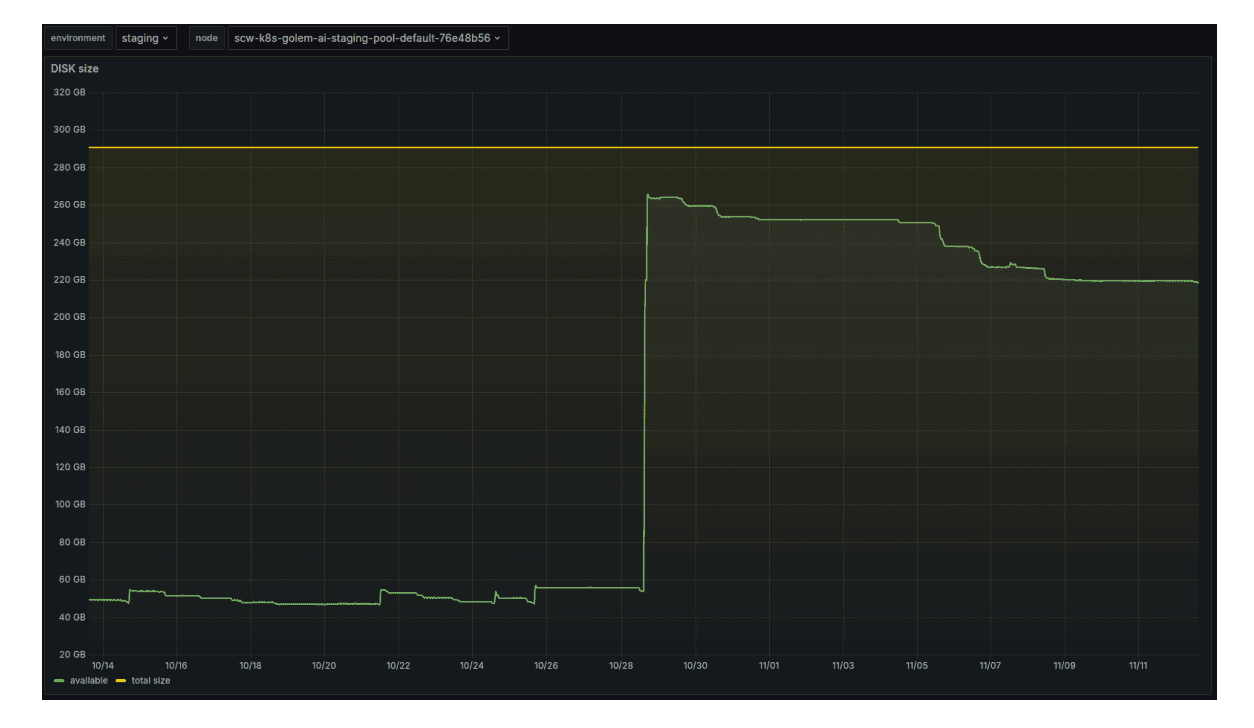
Task: Open the 'DISK size' panel title menu
Action: 75,69
